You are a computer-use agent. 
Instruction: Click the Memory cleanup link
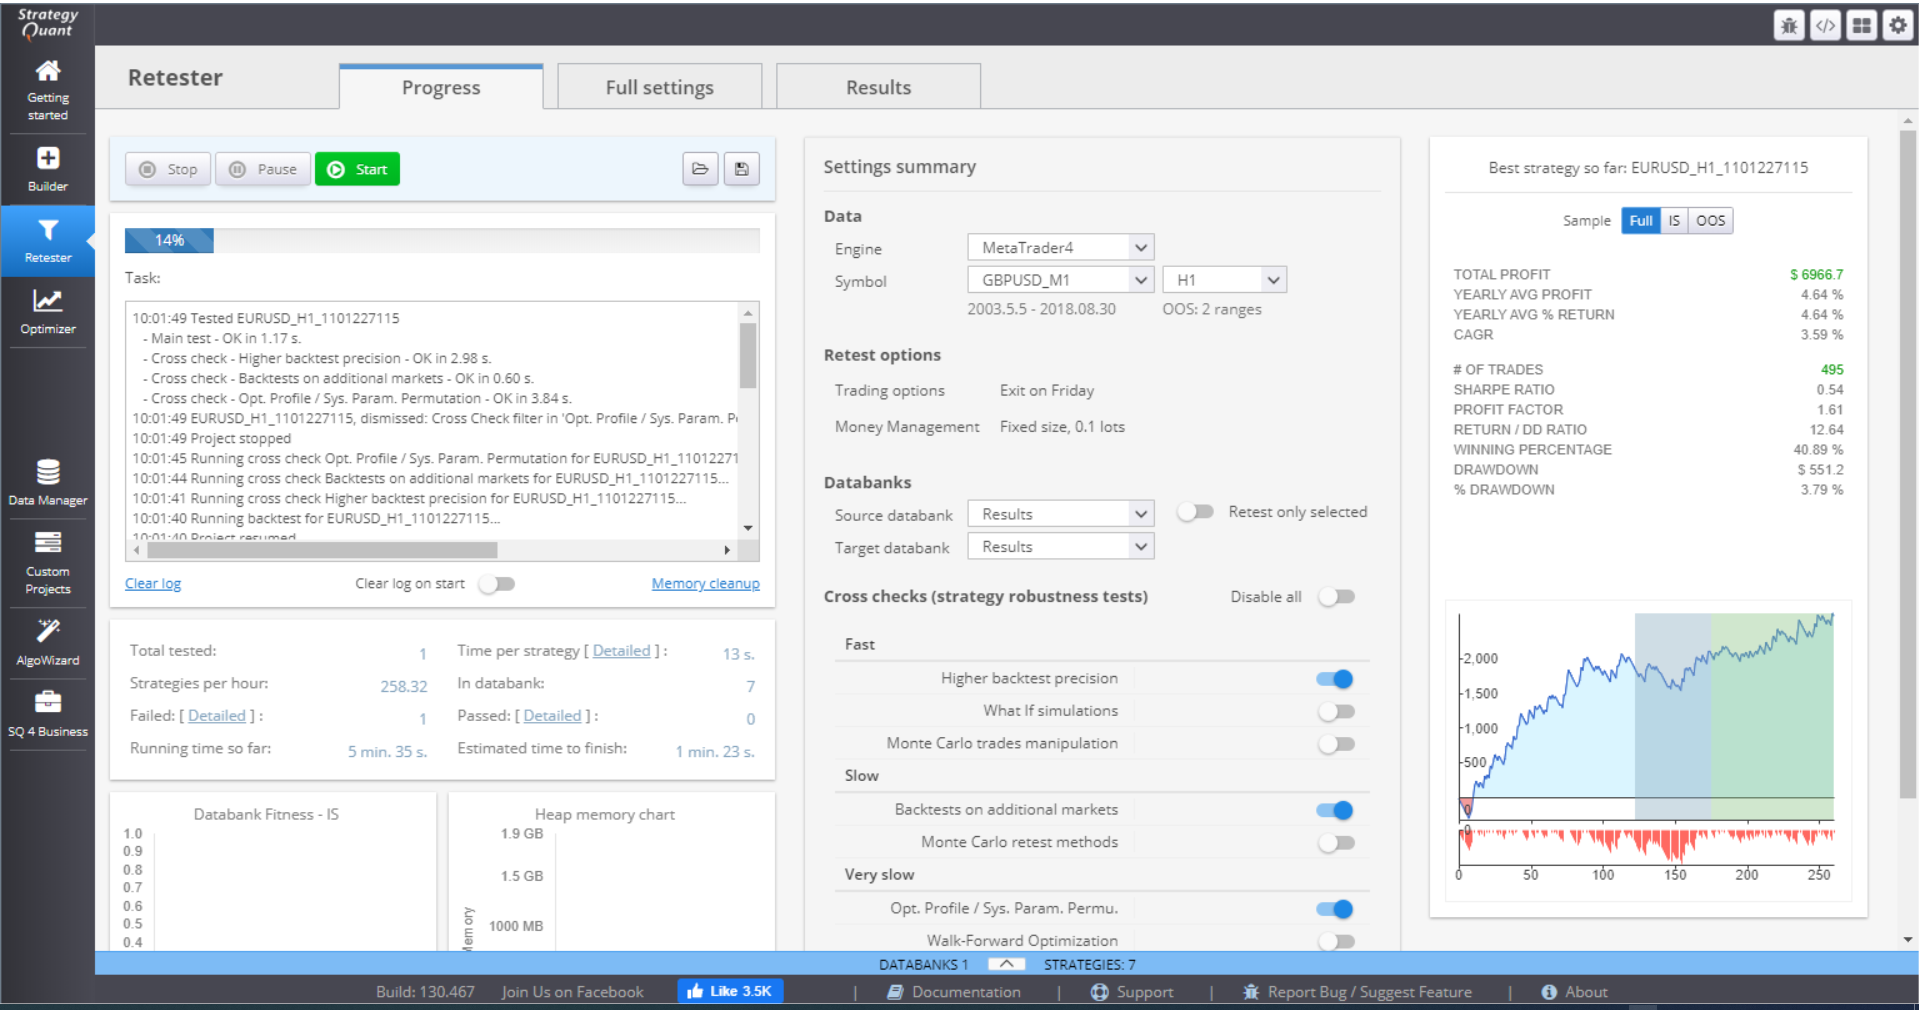point(706,584)
